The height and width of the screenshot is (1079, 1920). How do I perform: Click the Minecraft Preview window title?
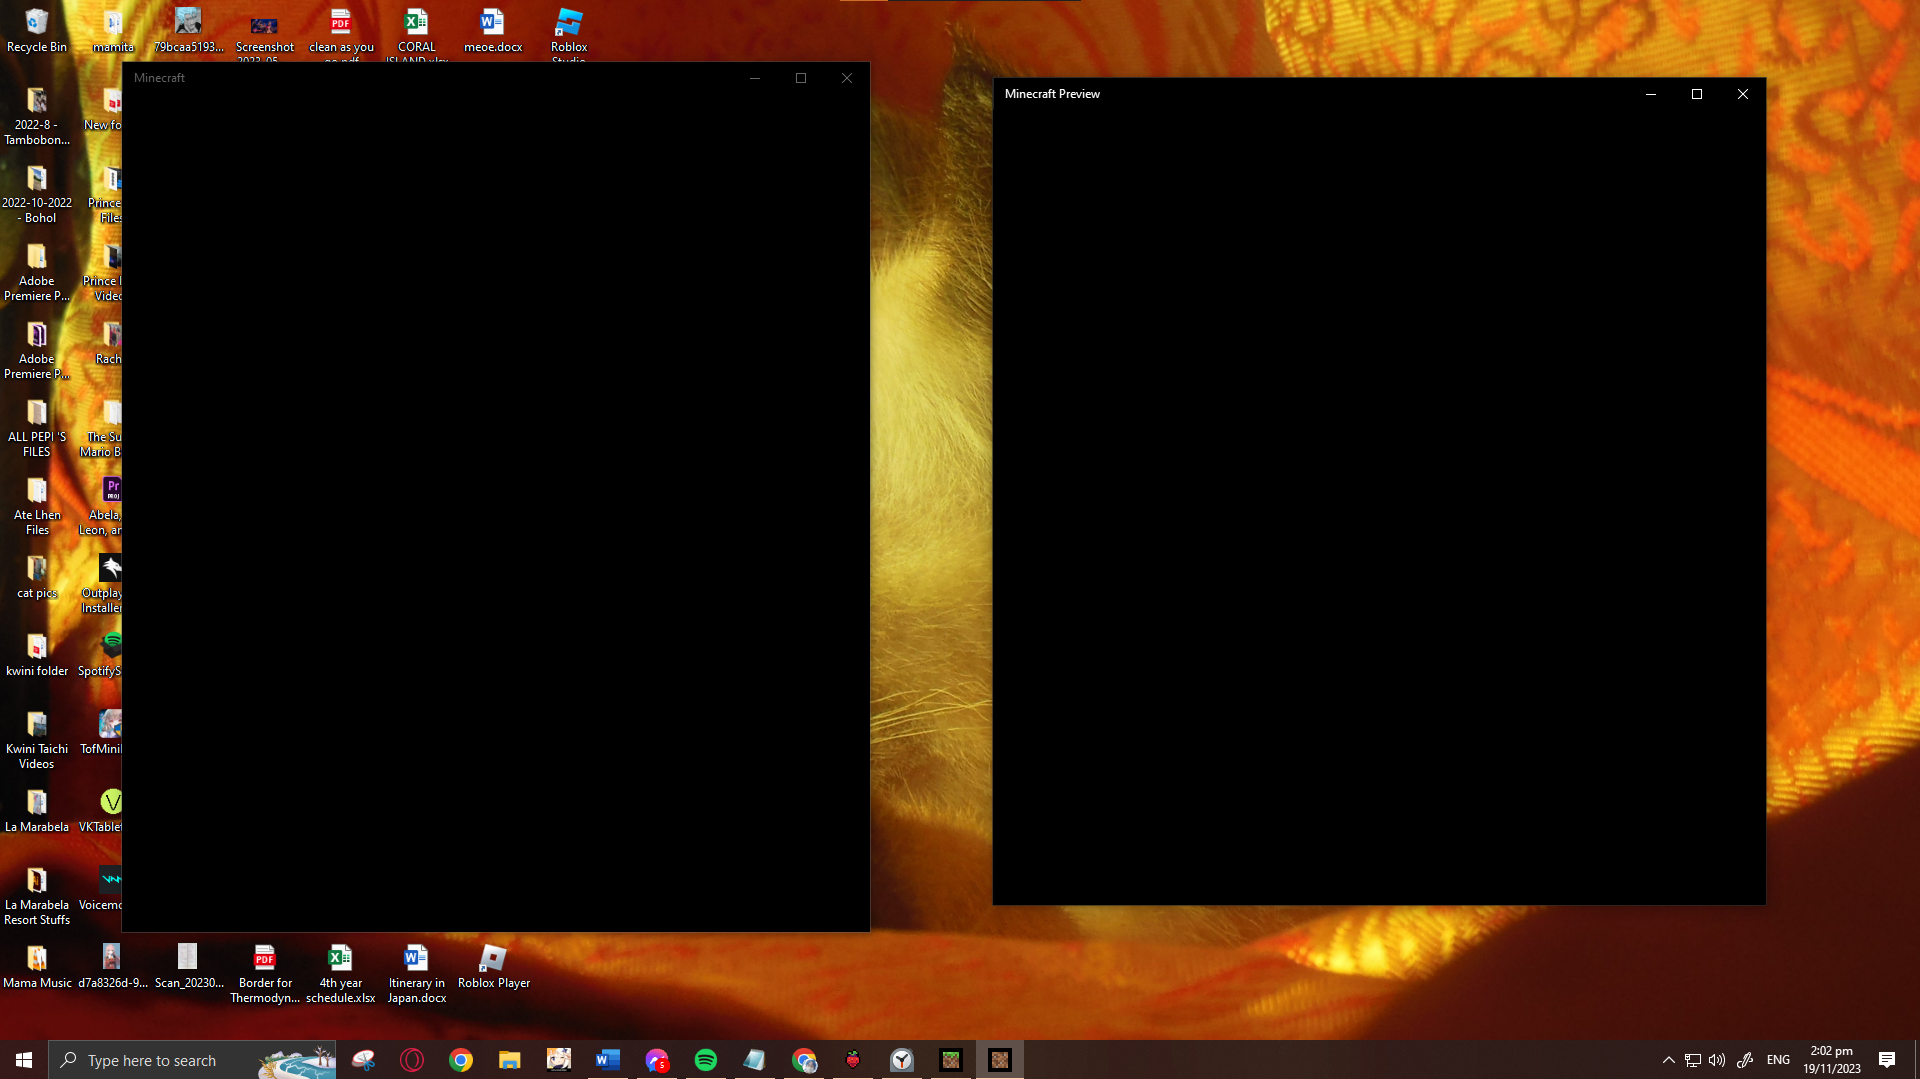1052,94
